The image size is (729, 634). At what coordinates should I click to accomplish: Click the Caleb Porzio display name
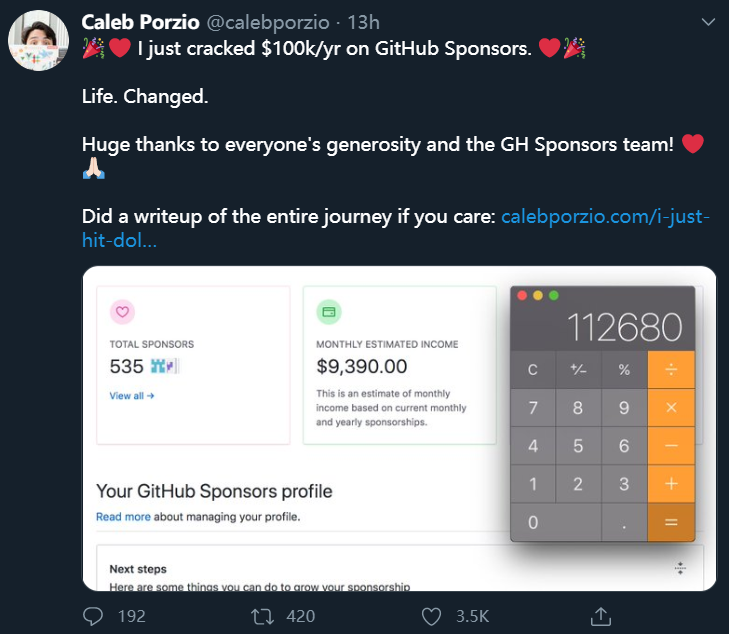click(x=140, y=21)
